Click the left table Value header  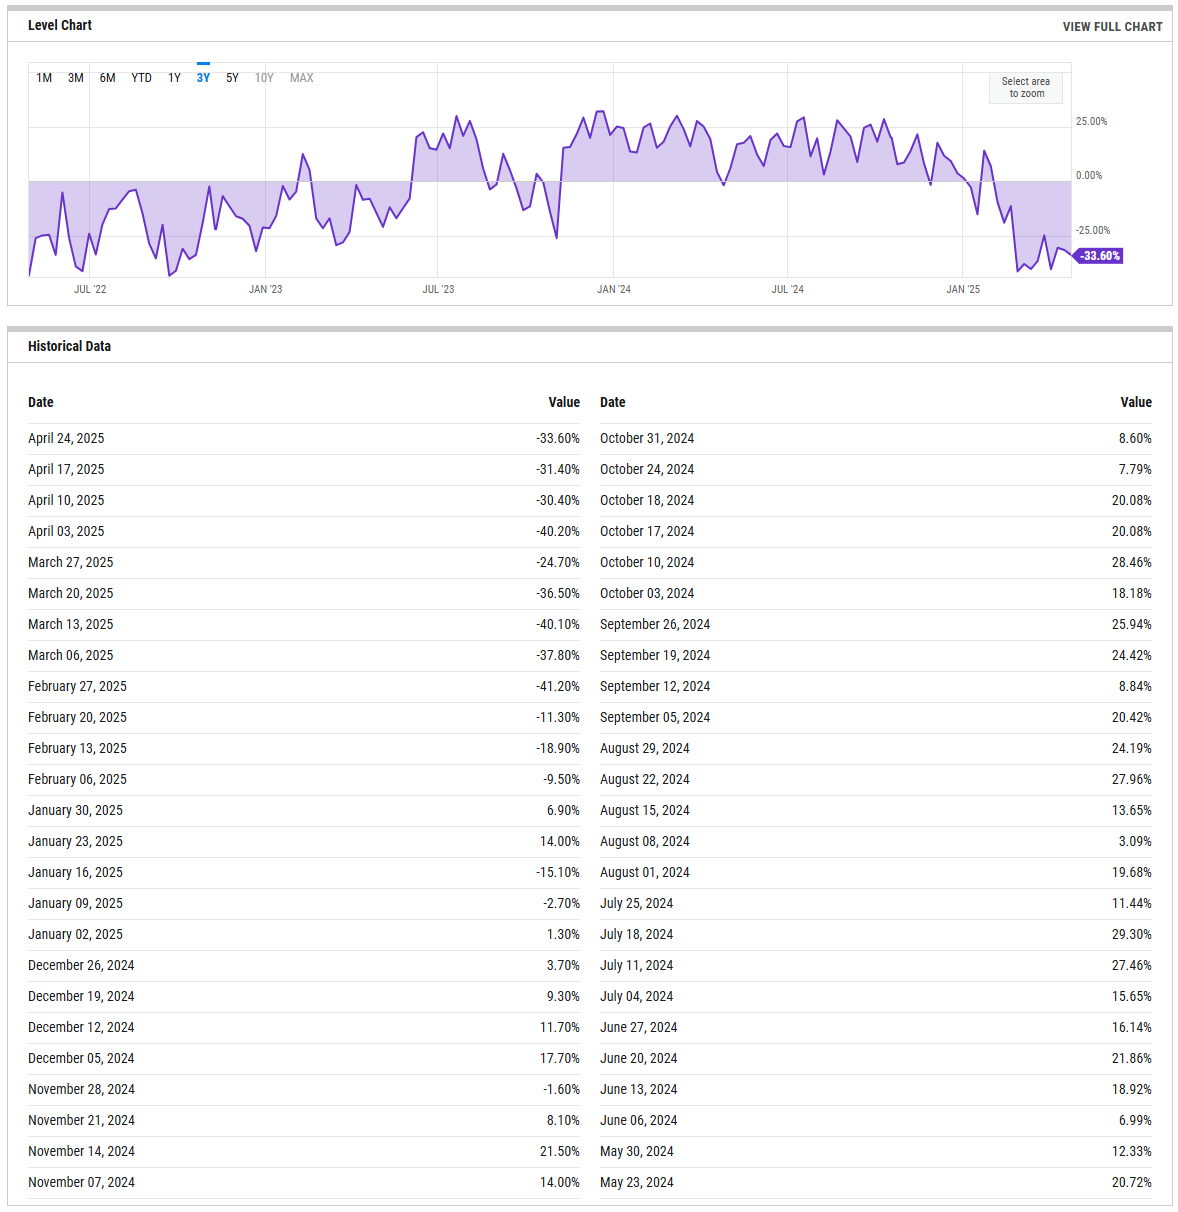[x=564, y=402]
